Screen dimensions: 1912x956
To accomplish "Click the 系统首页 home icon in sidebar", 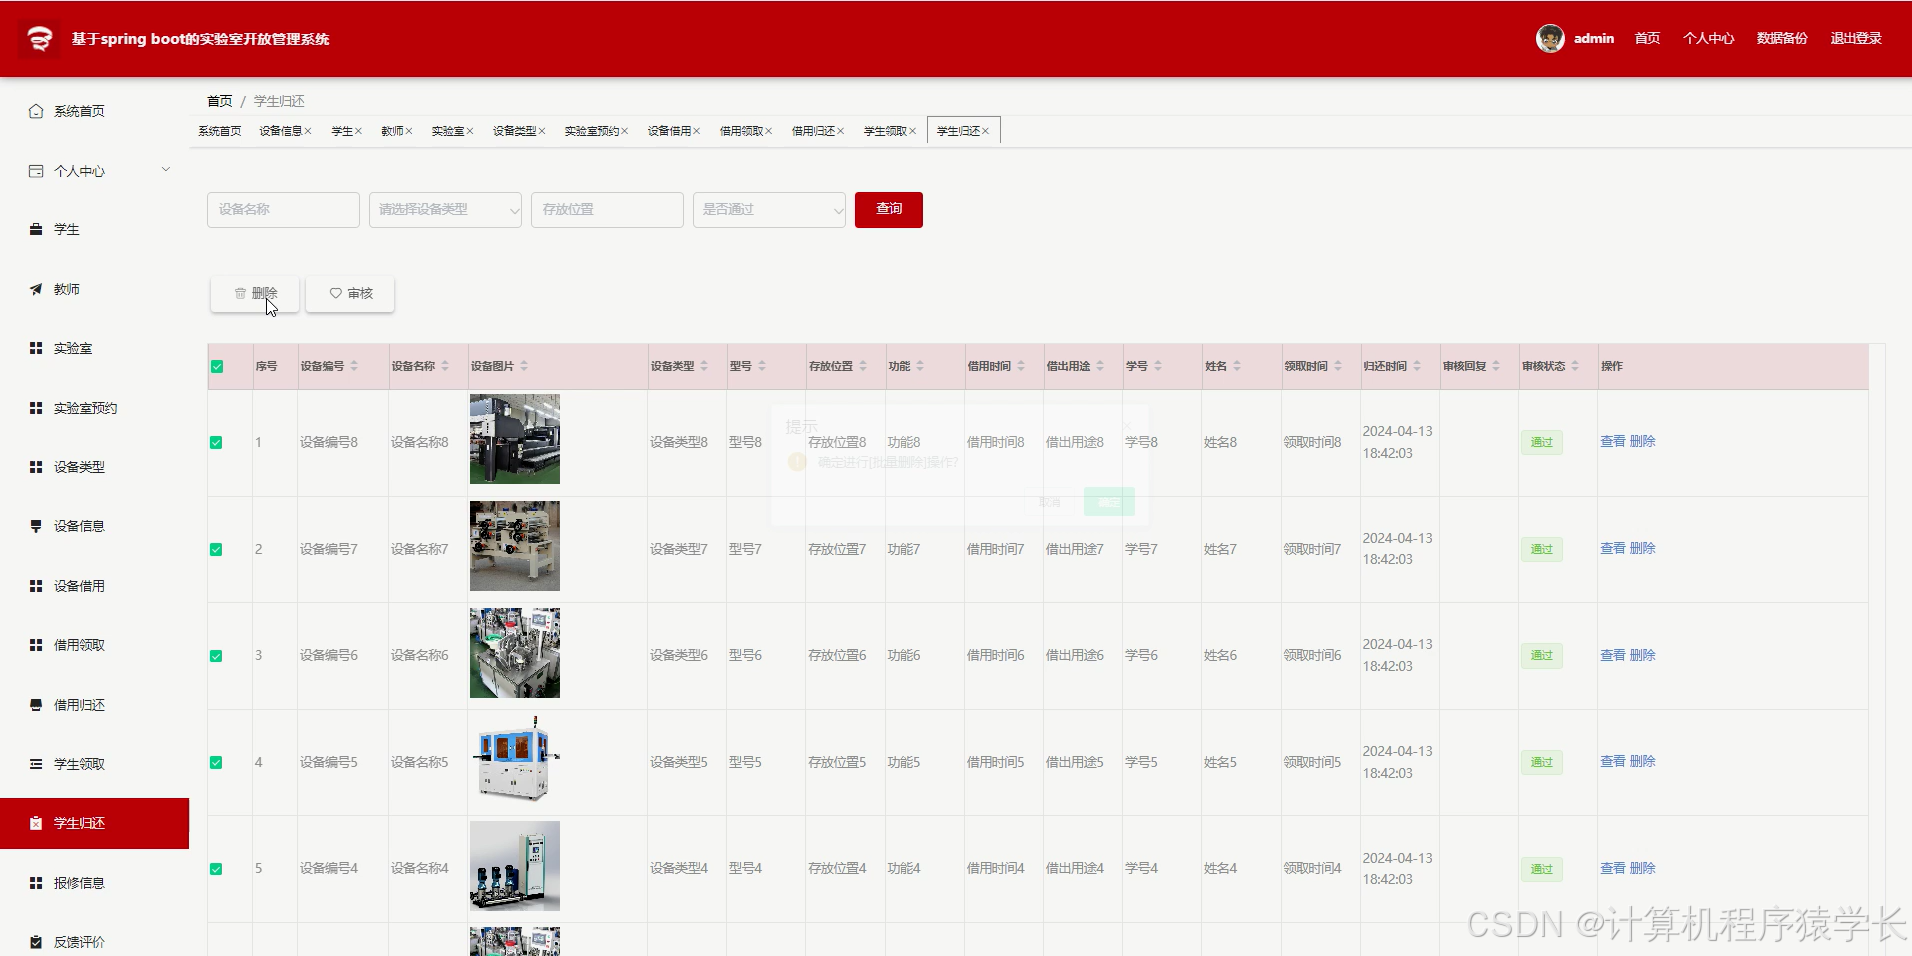I will (x=36, y=111).
